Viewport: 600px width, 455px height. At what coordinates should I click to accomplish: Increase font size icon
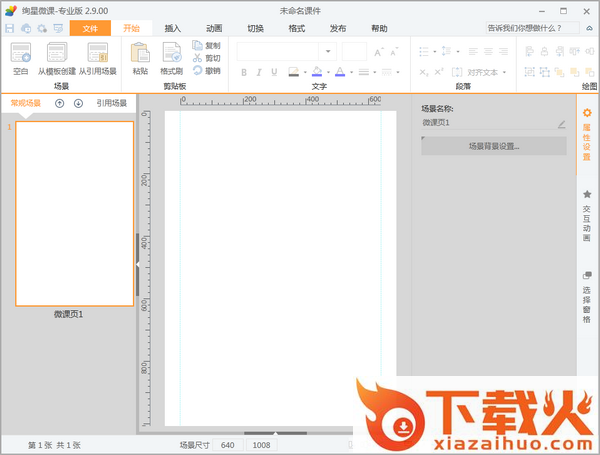click(x=378, y=52)
